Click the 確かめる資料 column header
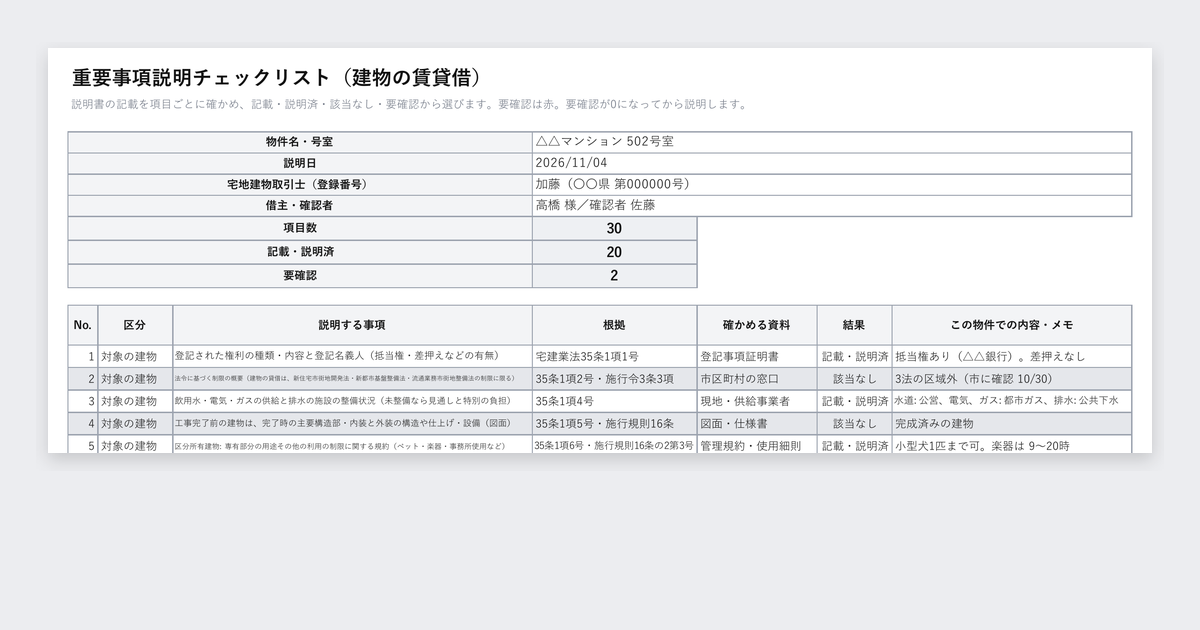1200x630 pixels. click(757, 325)
